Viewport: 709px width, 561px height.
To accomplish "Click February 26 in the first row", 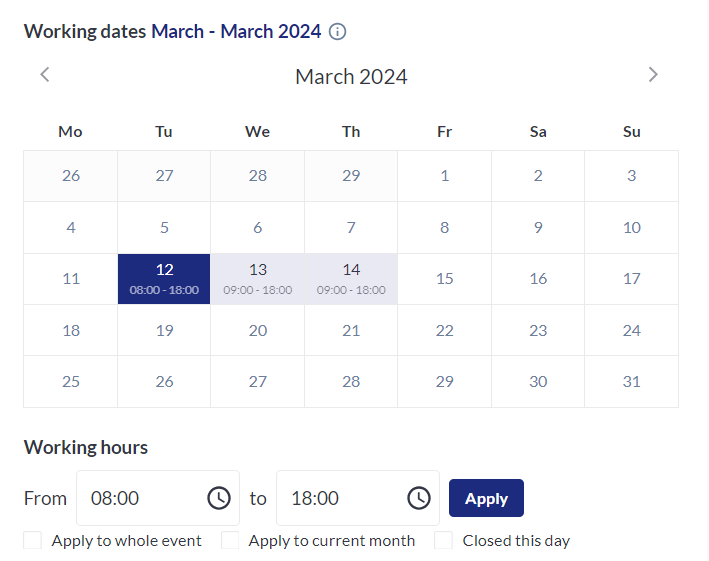I will [x=70, y=176].
